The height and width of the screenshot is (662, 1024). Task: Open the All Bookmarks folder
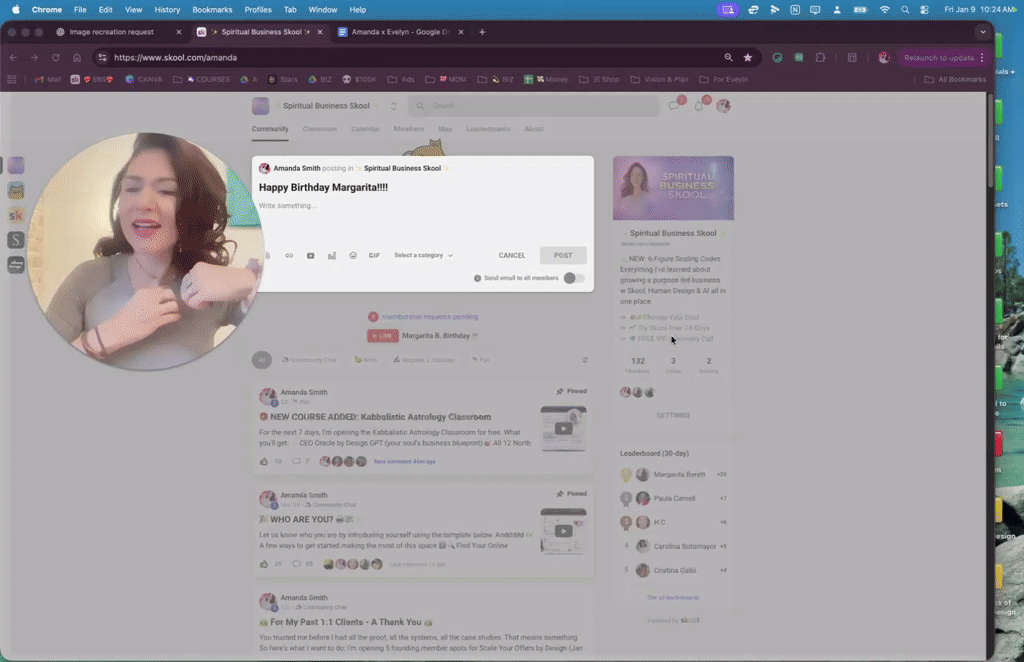(x=955, y=80)
